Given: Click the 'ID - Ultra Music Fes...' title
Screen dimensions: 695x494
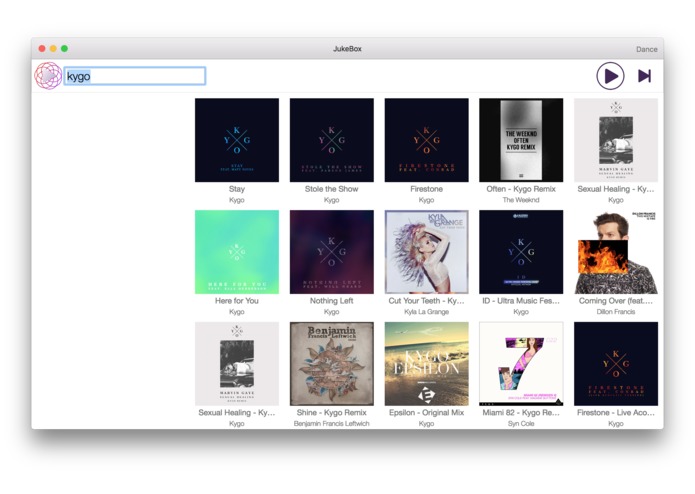Looking at the screenshot, I should coord(521,301).
